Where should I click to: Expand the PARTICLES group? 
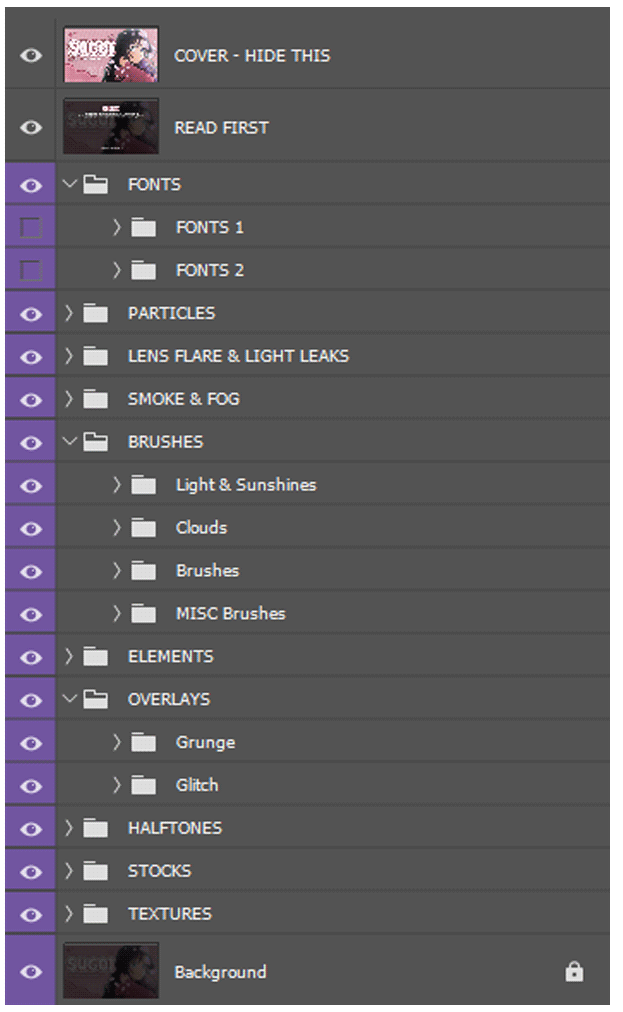69,312
